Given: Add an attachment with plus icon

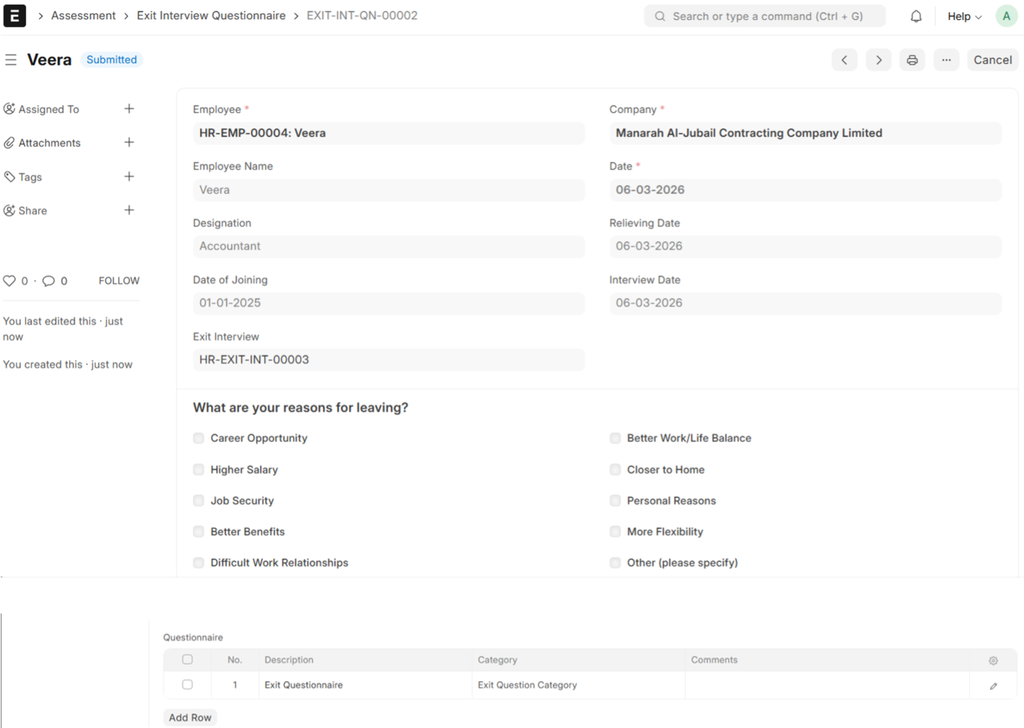Looking at the screenshot, I should click(129, 143).
